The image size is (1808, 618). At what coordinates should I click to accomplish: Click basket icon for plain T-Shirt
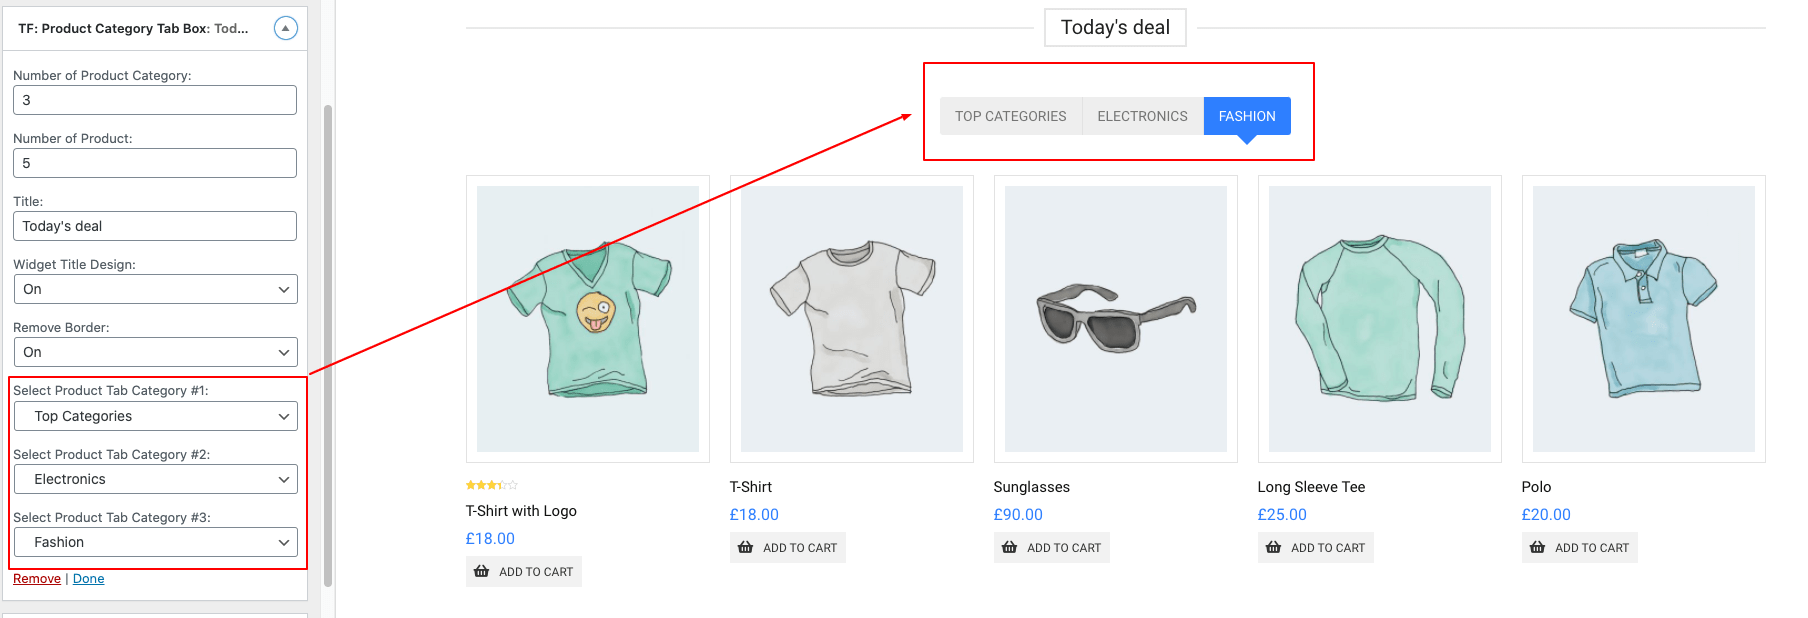[x=745, y=548]
